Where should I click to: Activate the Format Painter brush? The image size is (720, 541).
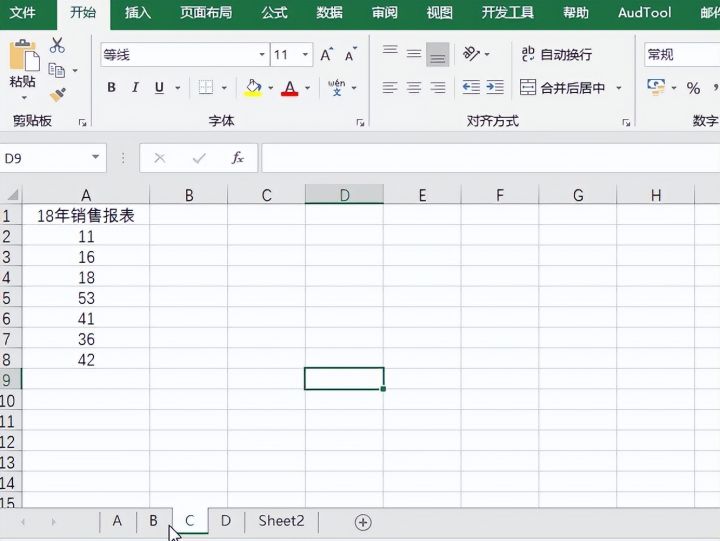tap(58, 94)
